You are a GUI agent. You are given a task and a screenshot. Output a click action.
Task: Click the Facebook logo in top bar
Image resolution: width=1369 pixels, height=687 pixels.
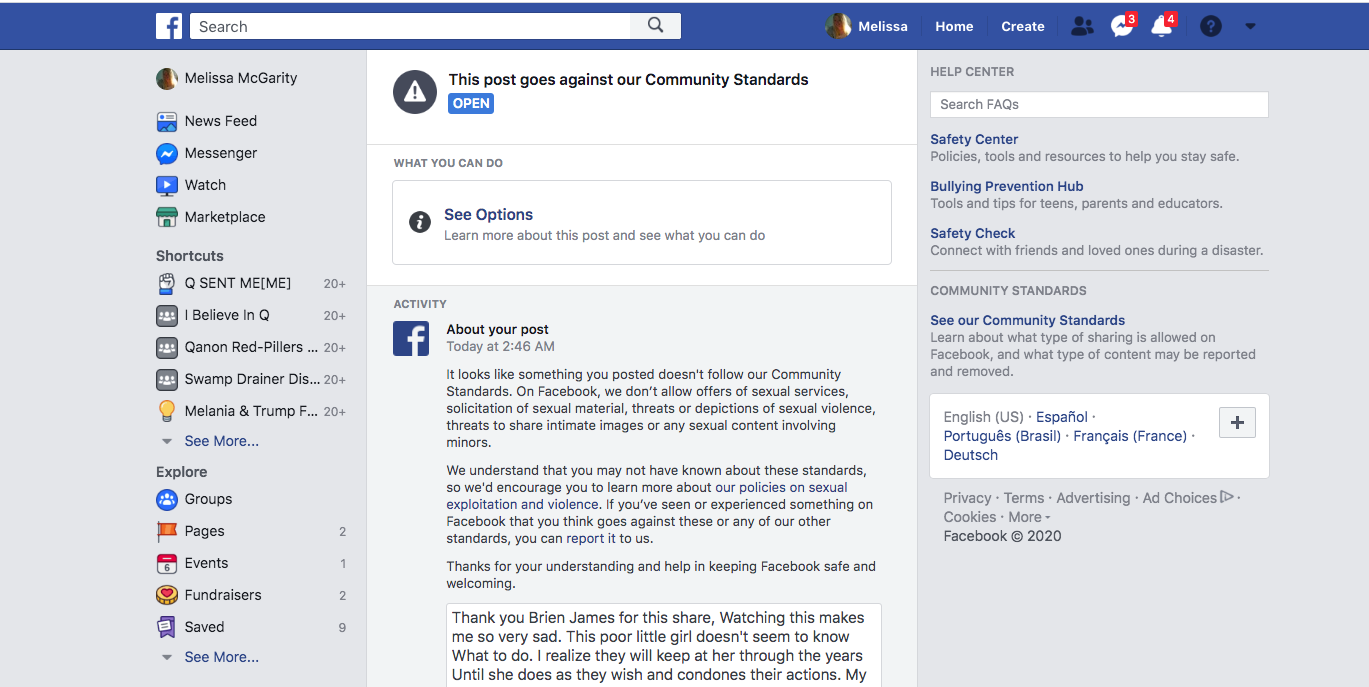coord(169,26)
